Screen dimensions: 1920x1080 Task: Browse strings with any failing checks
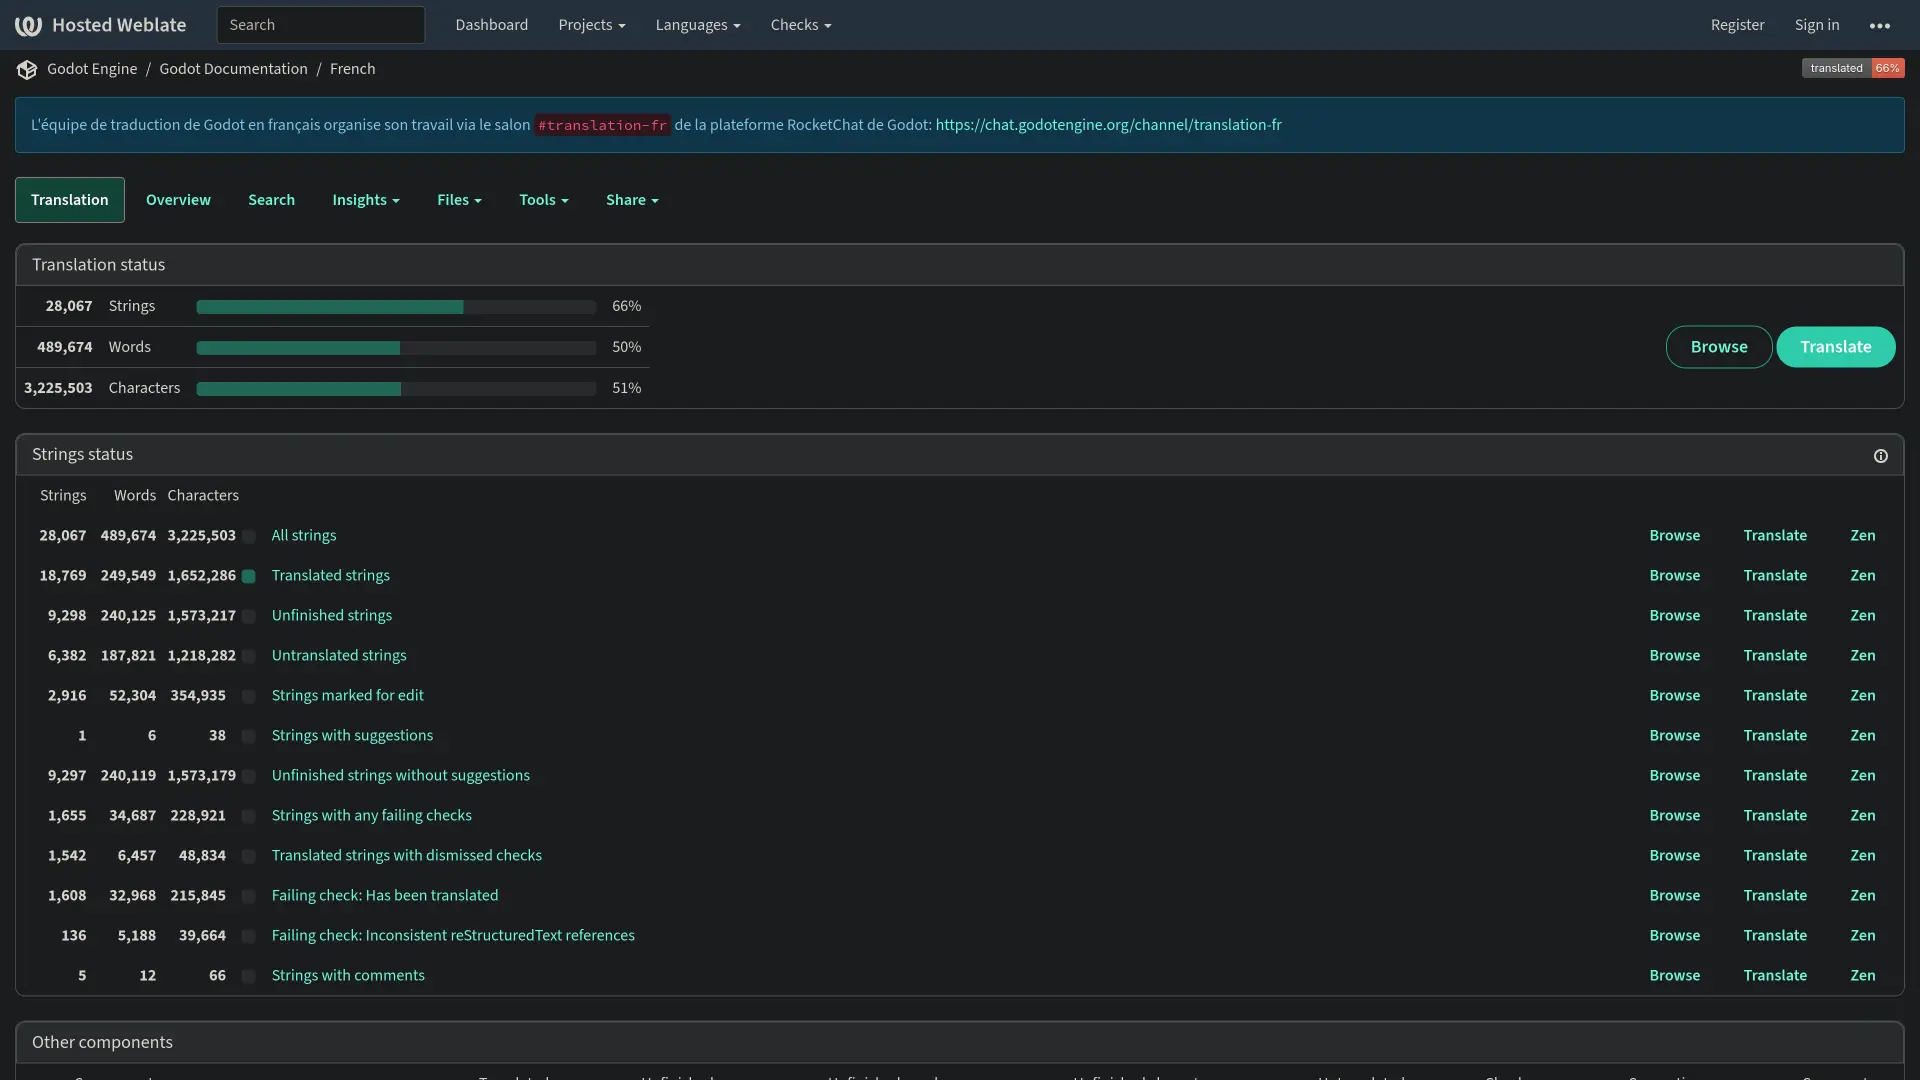pyautogui.click(x=1674, y=815)
